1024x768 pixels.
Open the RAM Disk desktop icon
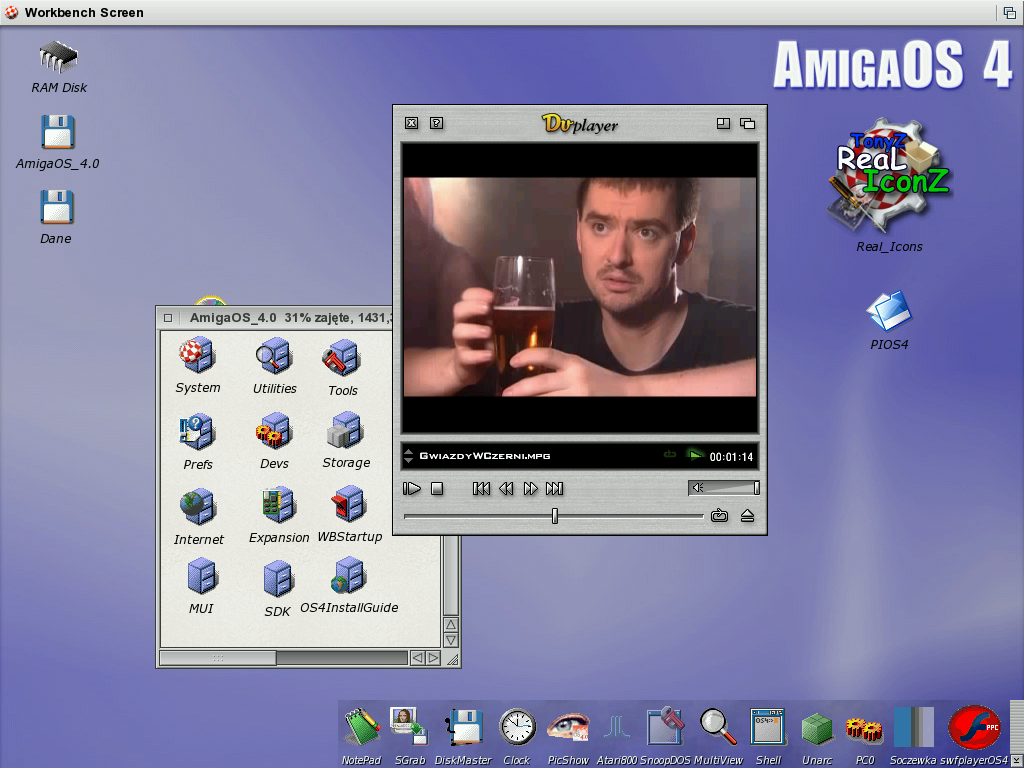59,57
